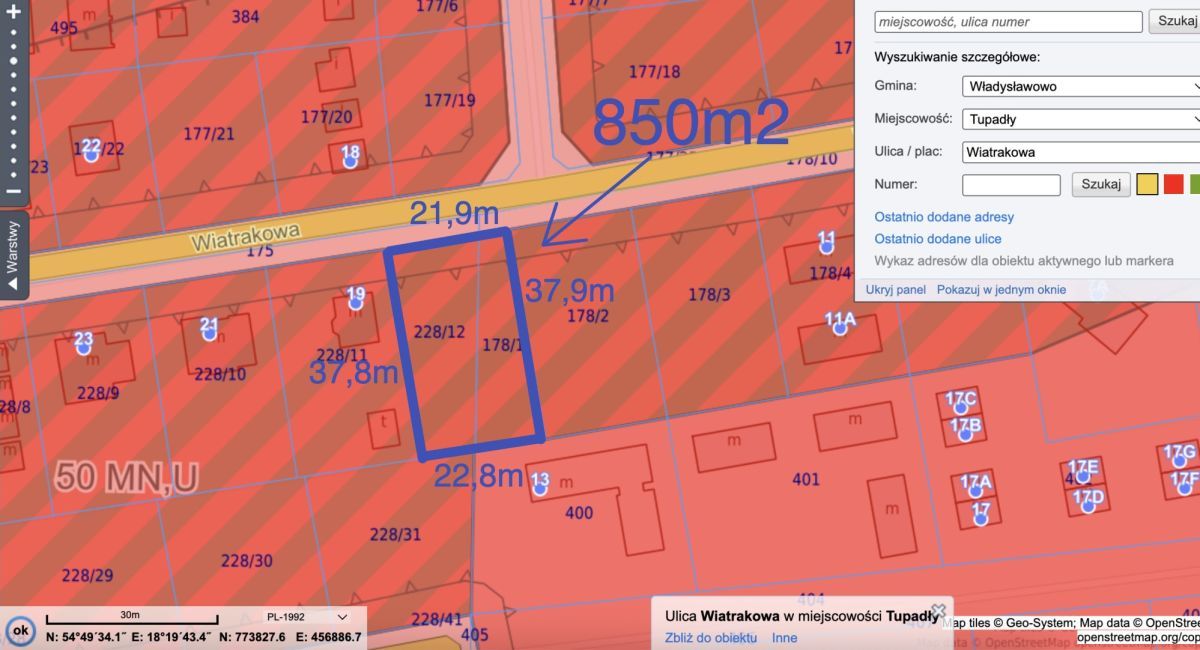Select the red color swatch
This screenshot has width=1200, height=650.
point(1174,184)
